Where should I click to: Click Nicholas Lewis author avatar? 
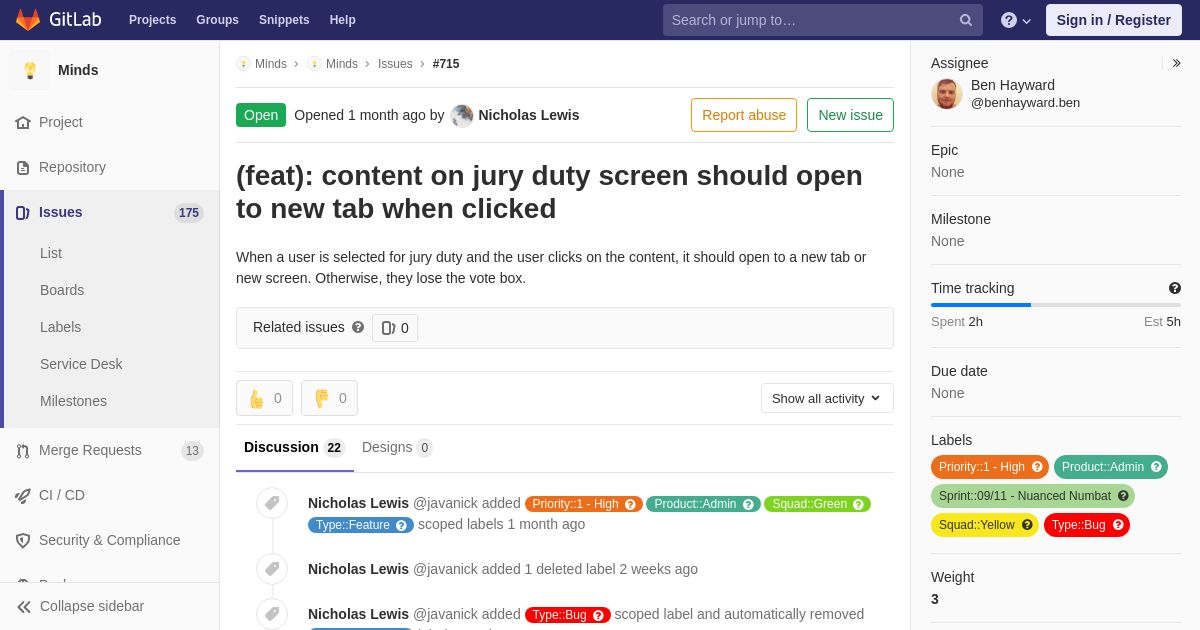pos(462,115)
